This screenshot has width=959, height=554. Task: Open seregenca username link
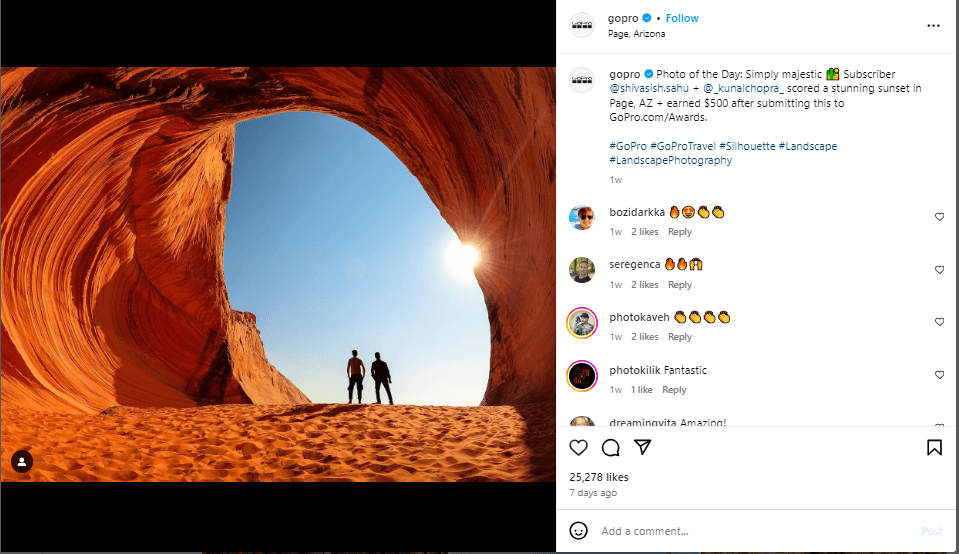tap(634, 264)
